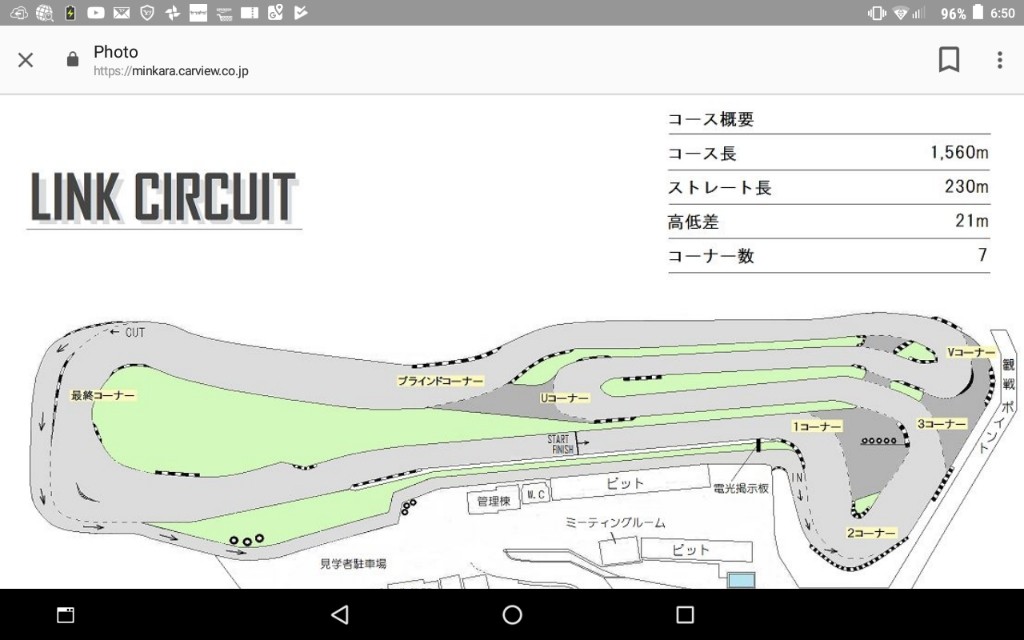Tap the upper ピット building
1024x640 pixels.
[629, 483]
